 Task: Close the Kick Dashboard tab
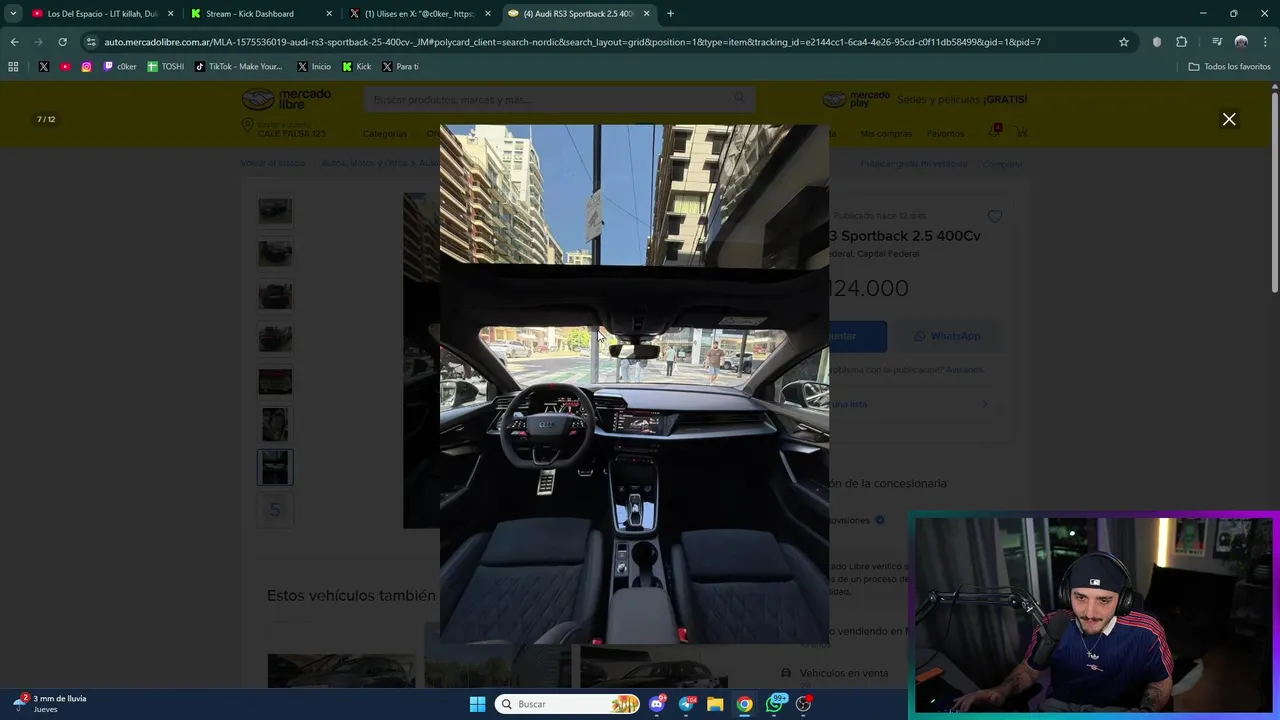click(329, 14)
